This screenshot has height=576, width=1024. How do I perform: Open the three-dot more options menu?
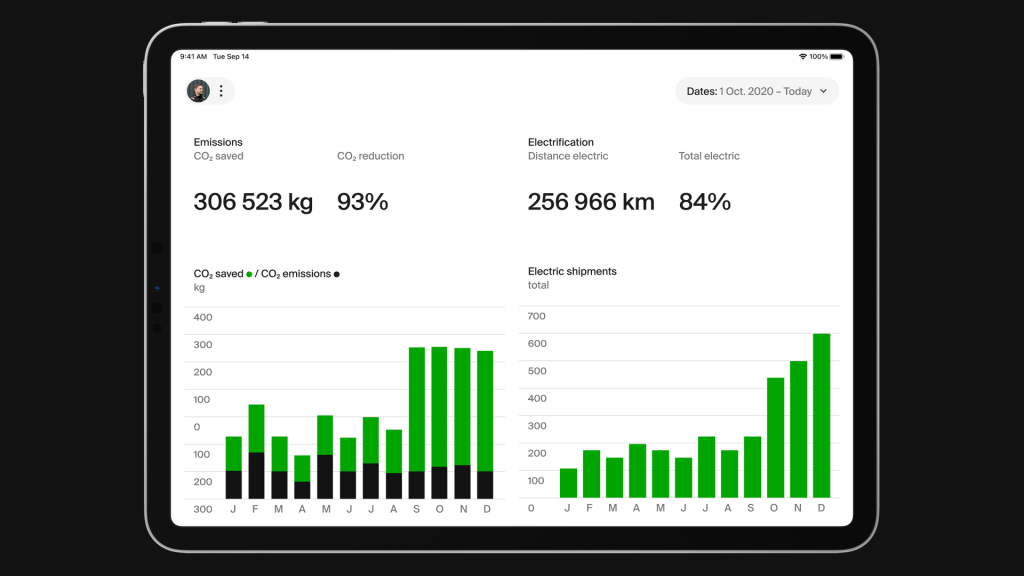coord(221,91)
